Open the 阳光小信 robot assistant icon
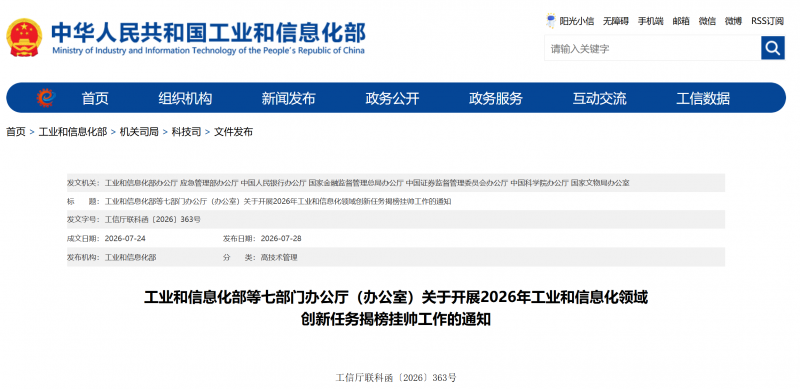 [x=551, y=21]
